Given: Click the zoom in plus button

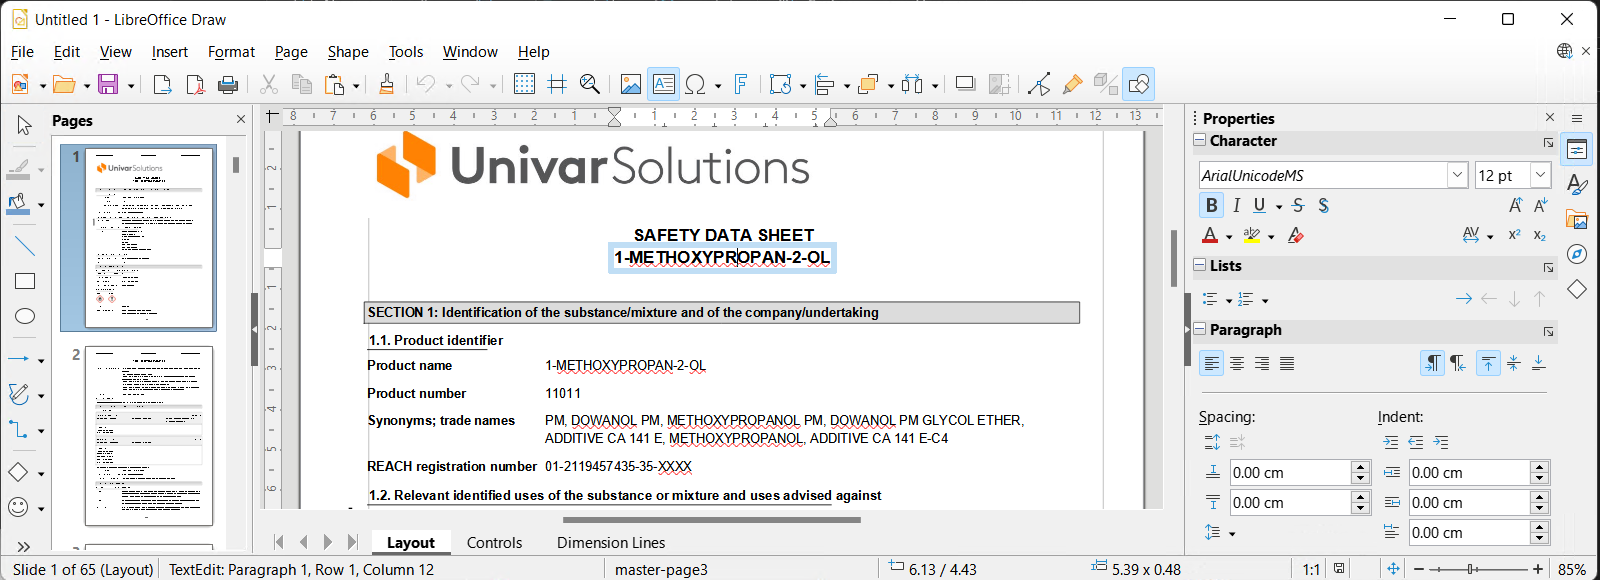Looking at the screenshot, I should [1538, 569].
